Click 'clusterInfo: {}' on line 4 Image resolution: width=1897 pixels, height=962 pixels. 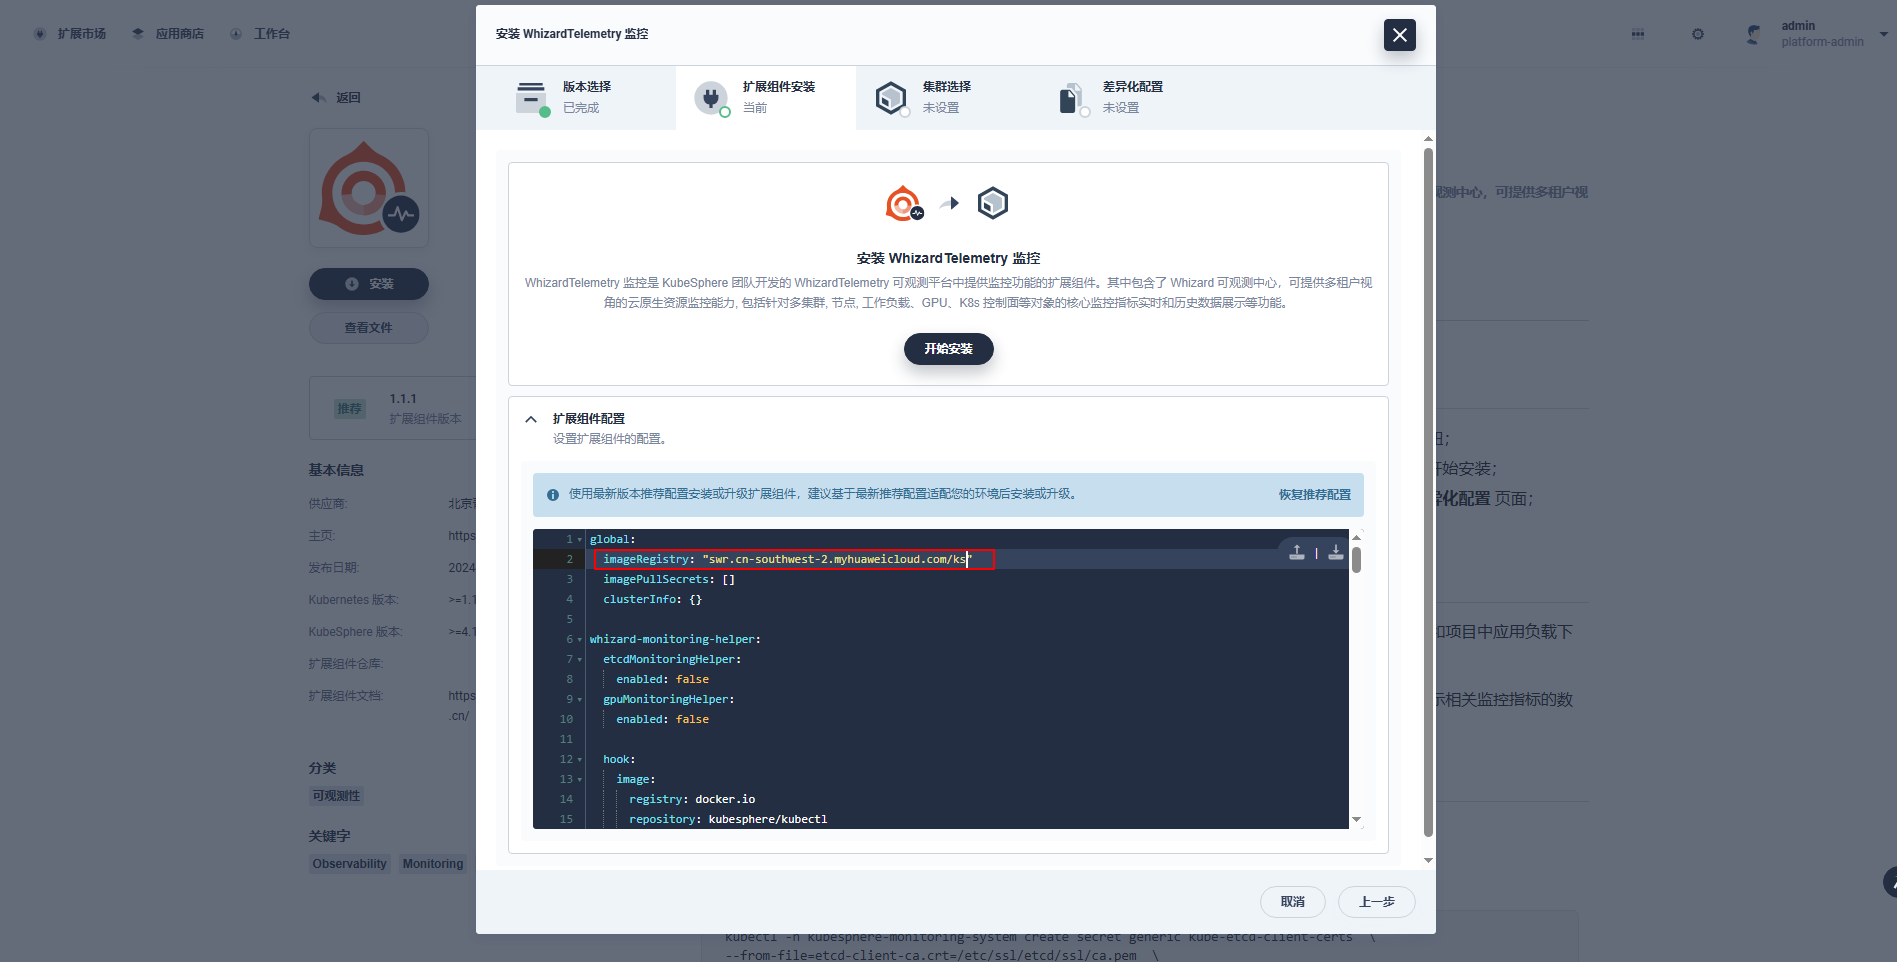pos(652,600)
